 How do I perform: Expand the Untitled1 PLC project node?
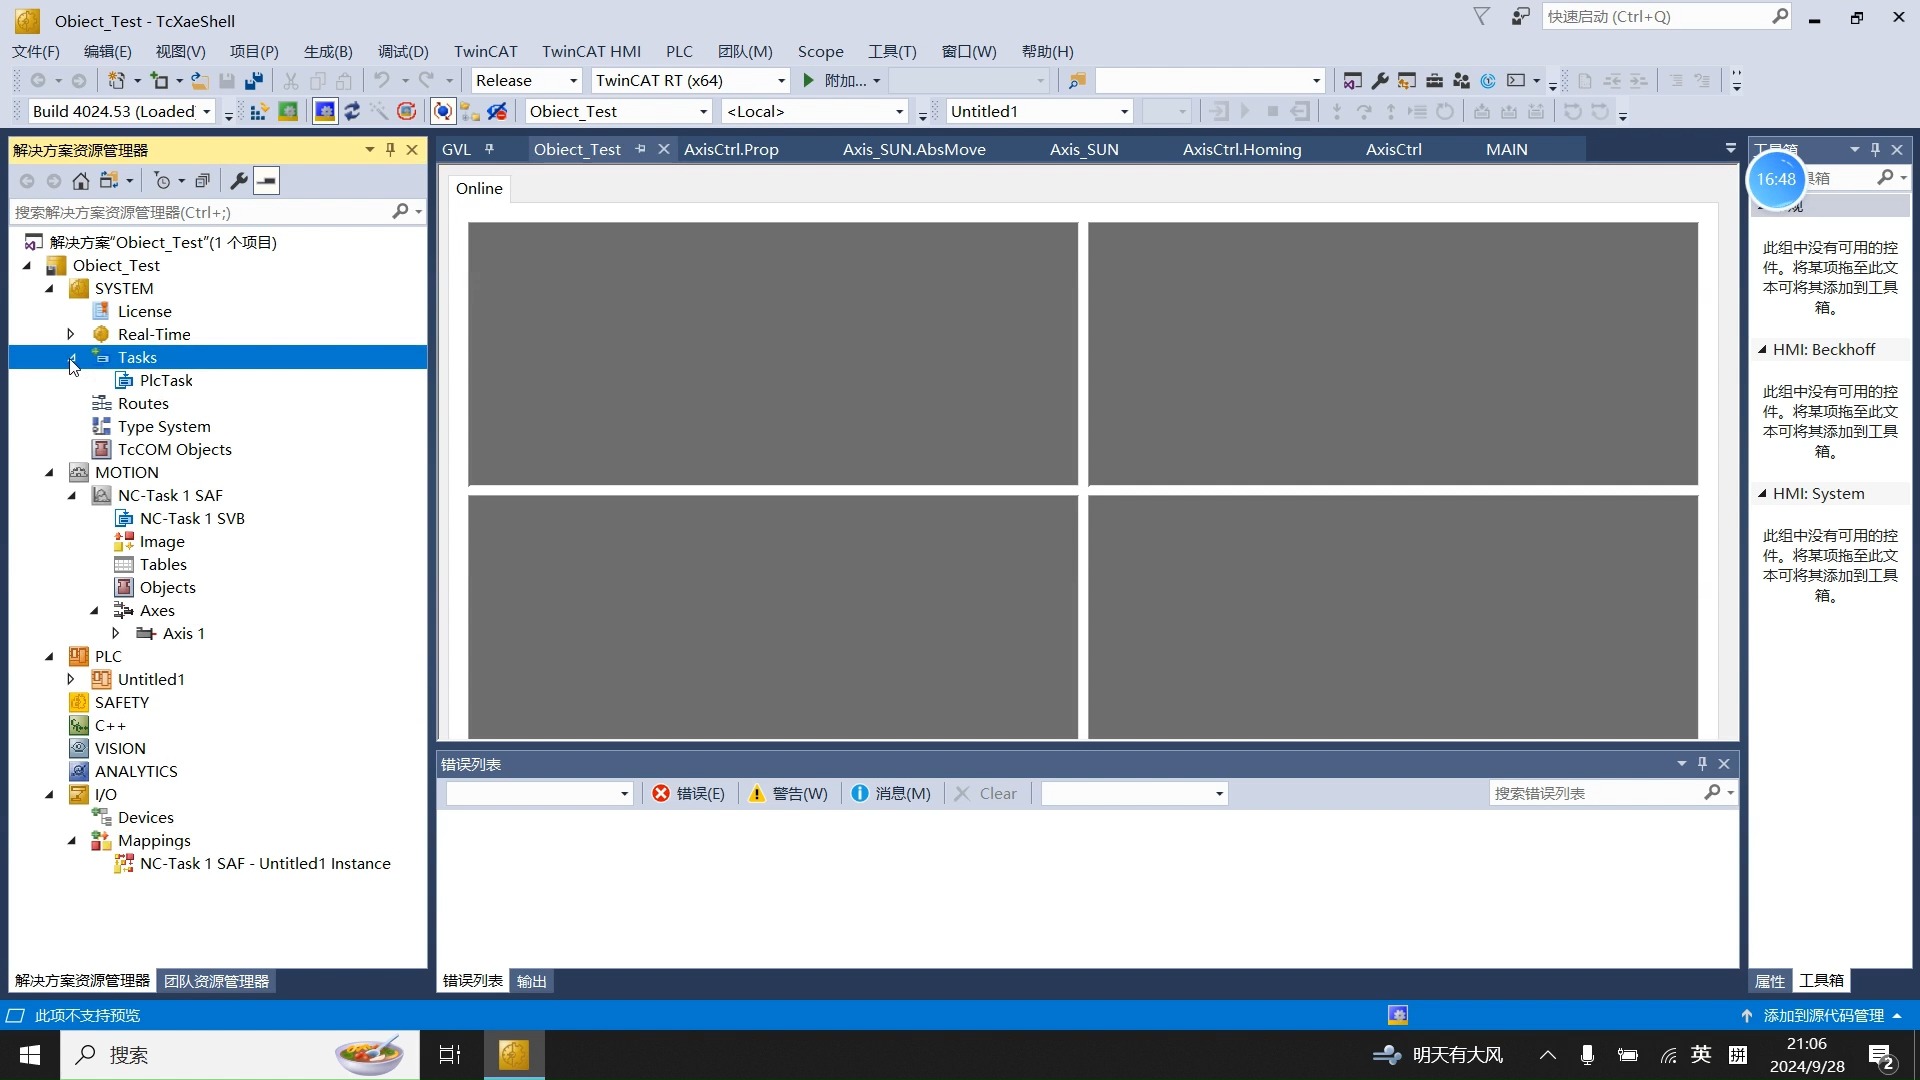coord(71,679)
